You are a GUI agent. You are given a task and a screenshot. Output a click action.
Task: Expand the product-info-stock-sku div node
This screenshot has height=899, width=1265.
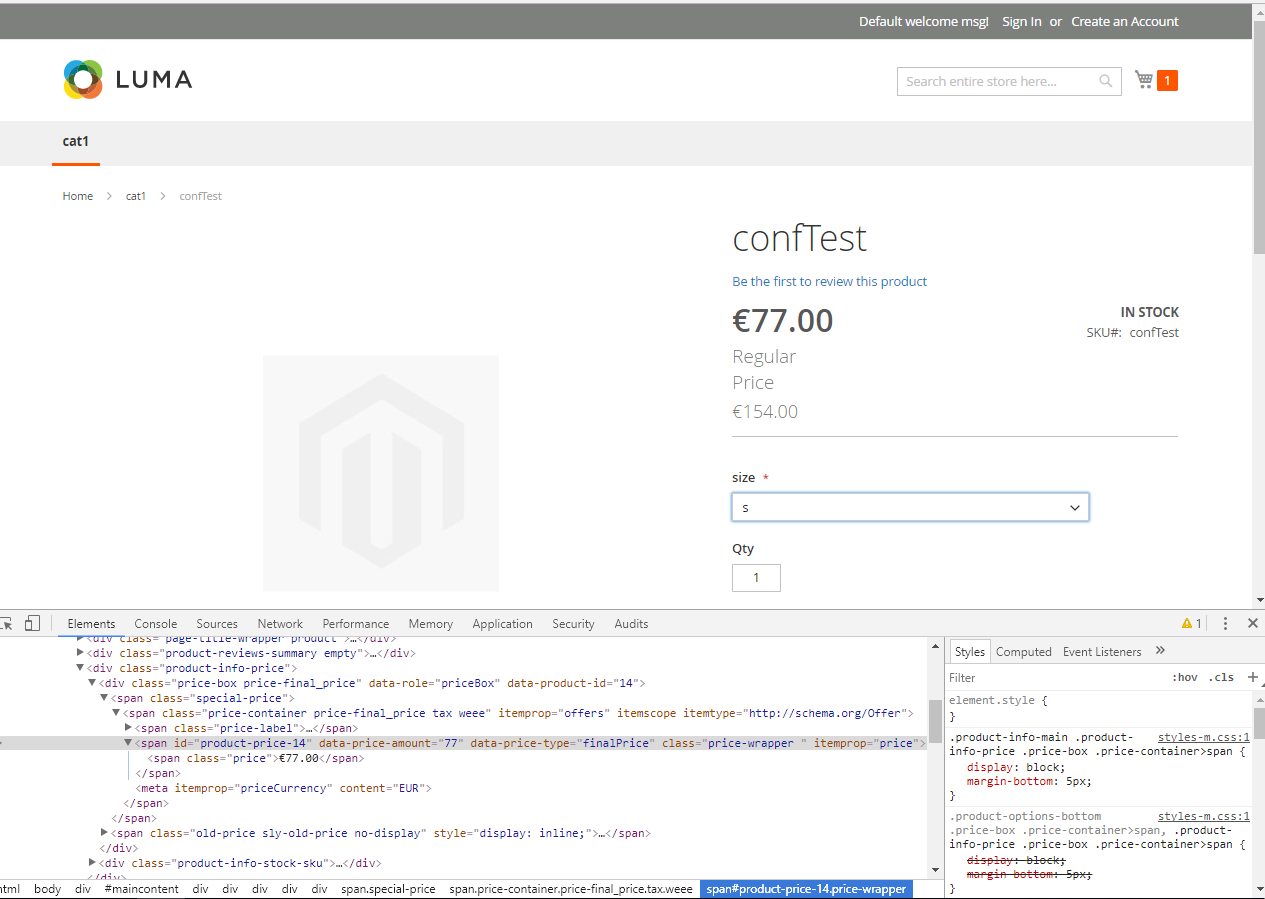tap(93, 863)
